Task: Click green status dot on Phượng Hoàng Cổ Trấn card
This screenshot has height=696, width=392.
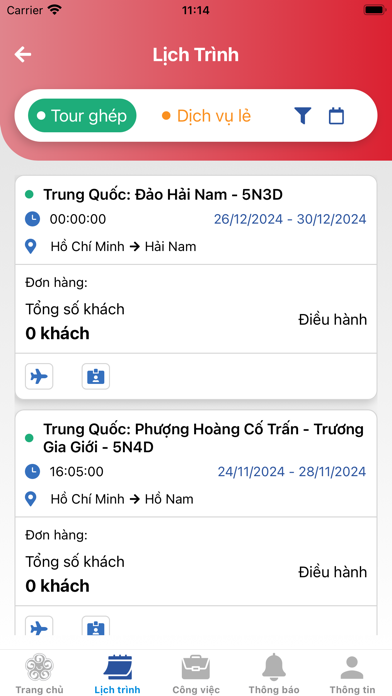Action: [x=29, y=438]
